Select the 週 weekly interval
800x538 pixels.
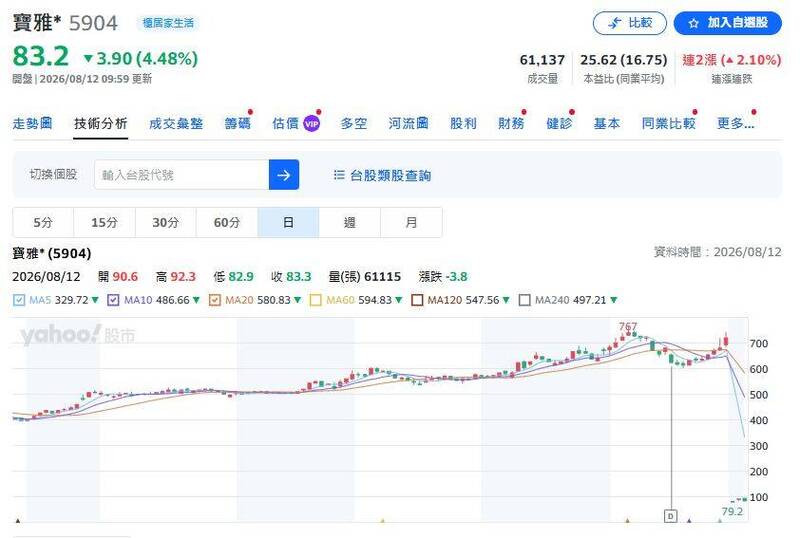click(349, 223)
